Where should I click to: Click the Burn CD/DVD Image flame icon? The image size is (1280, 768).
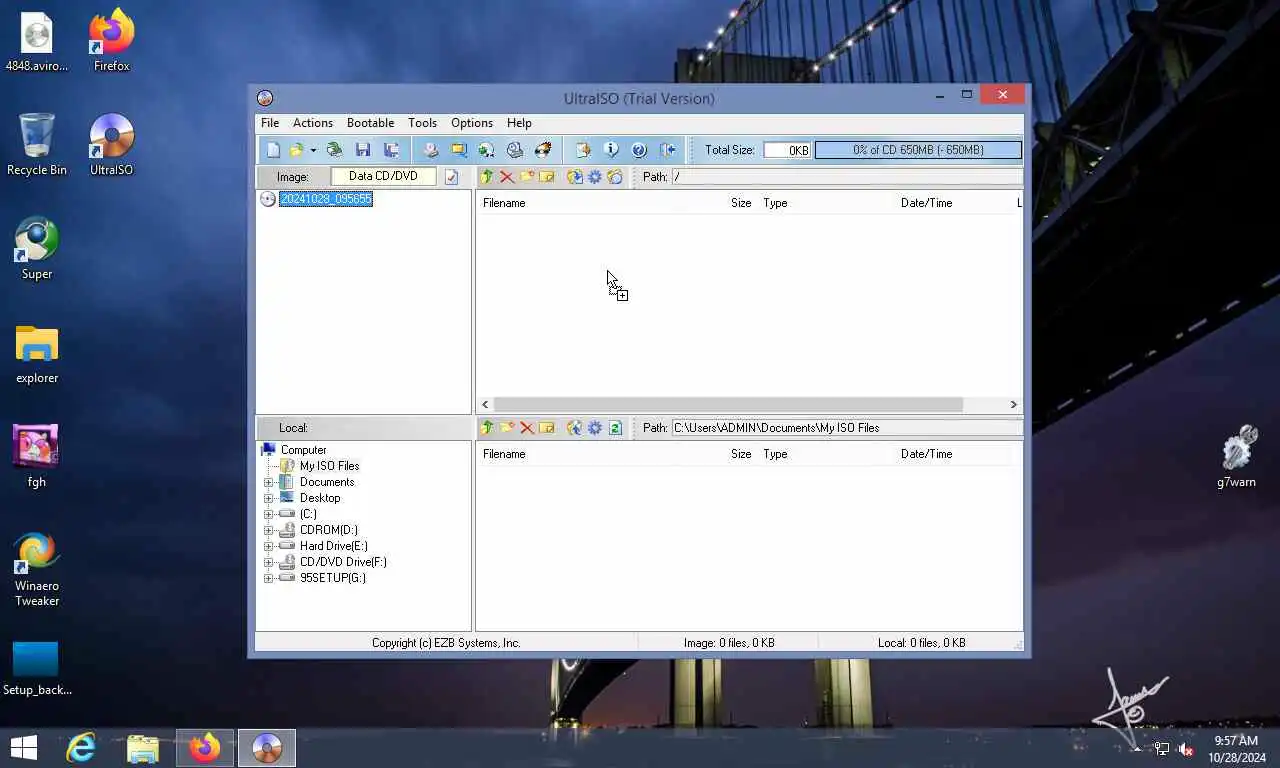543,150
